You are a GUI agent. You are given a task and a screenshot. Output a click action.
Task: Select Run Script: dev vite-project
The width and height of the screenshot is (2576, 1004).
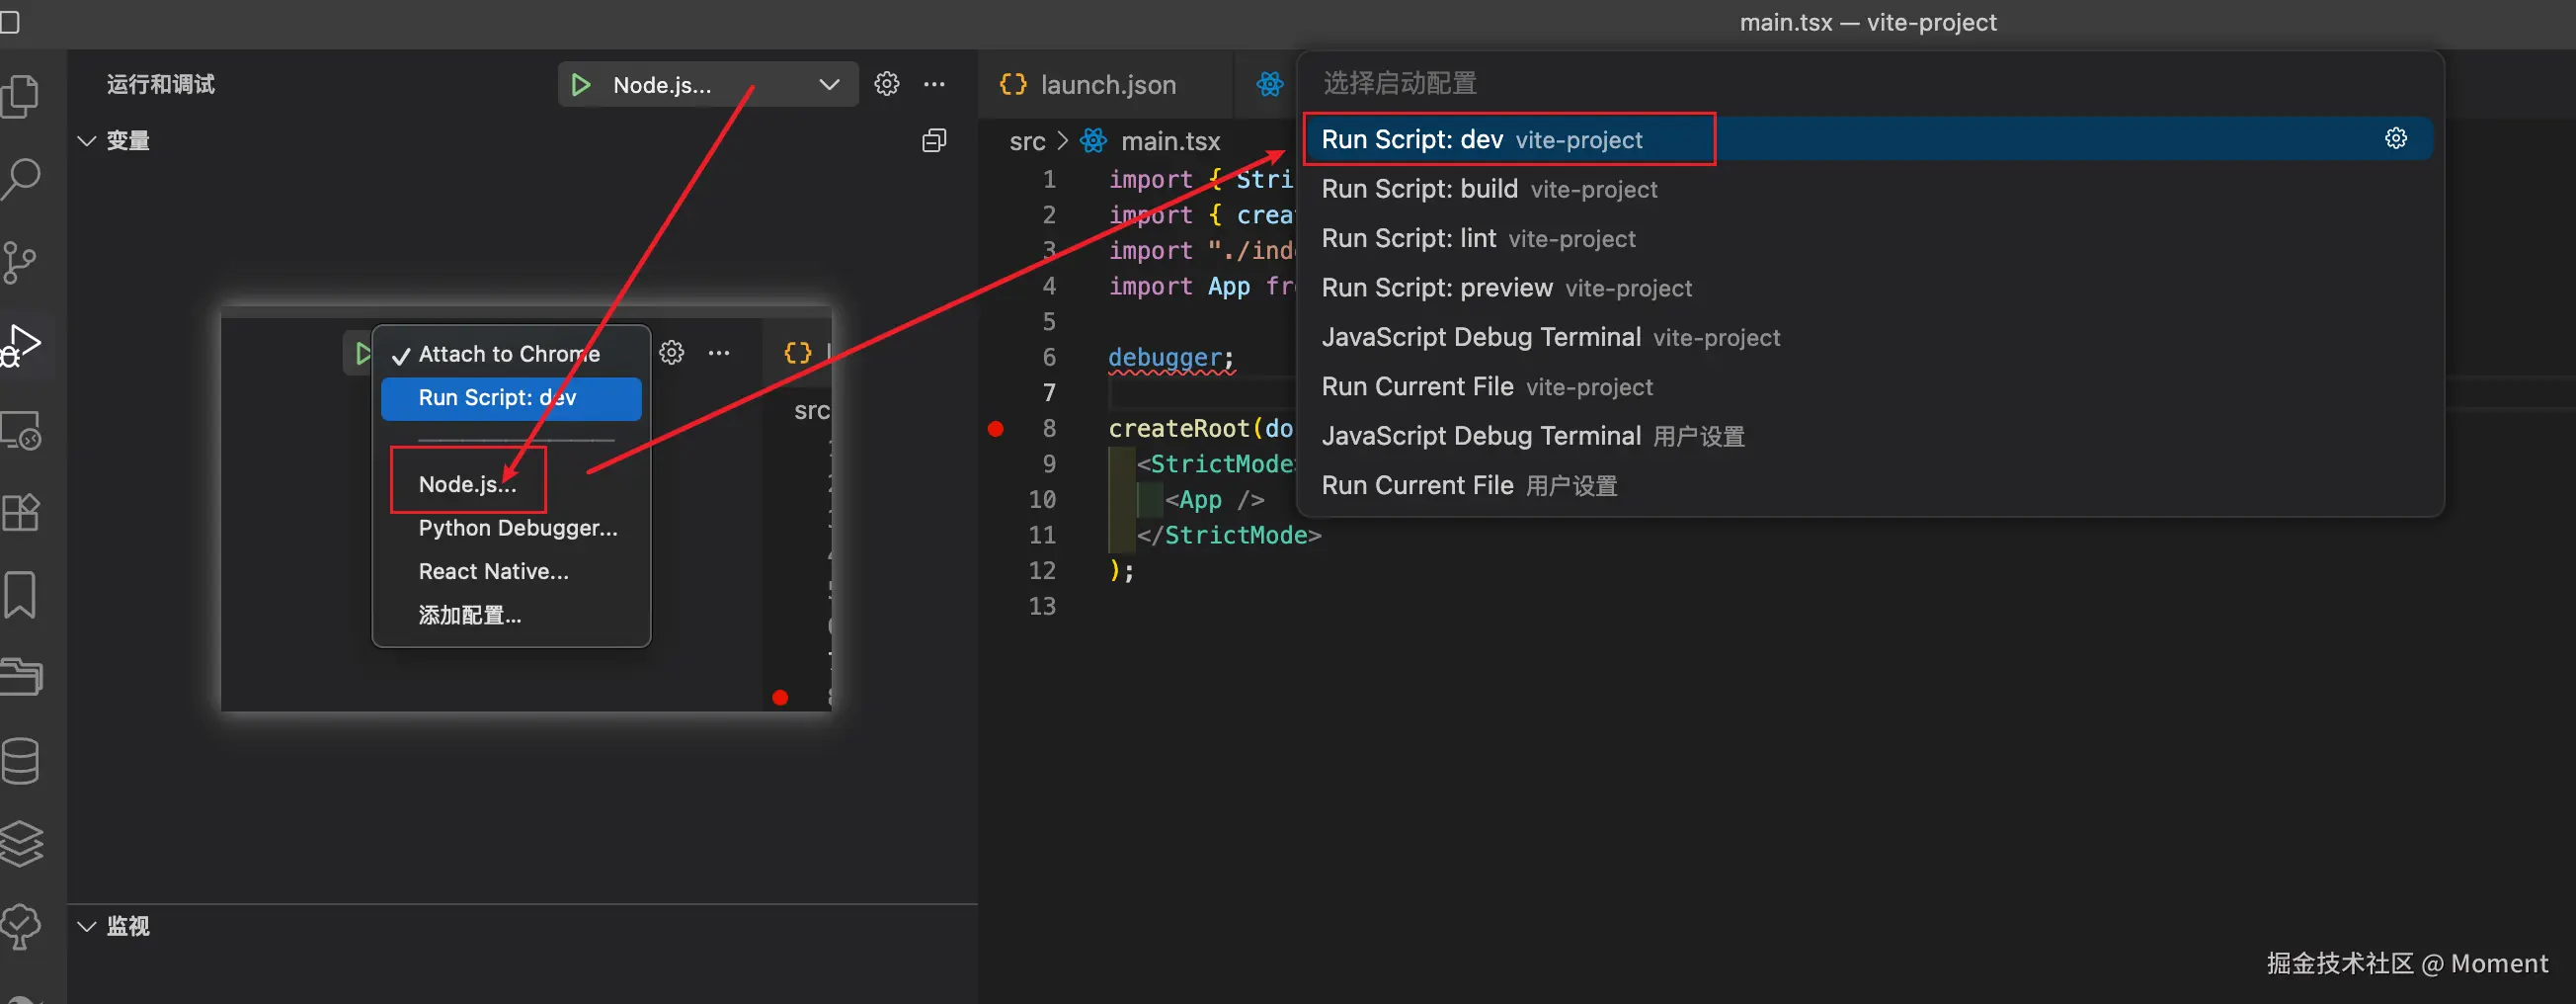tap(1867, 139)
